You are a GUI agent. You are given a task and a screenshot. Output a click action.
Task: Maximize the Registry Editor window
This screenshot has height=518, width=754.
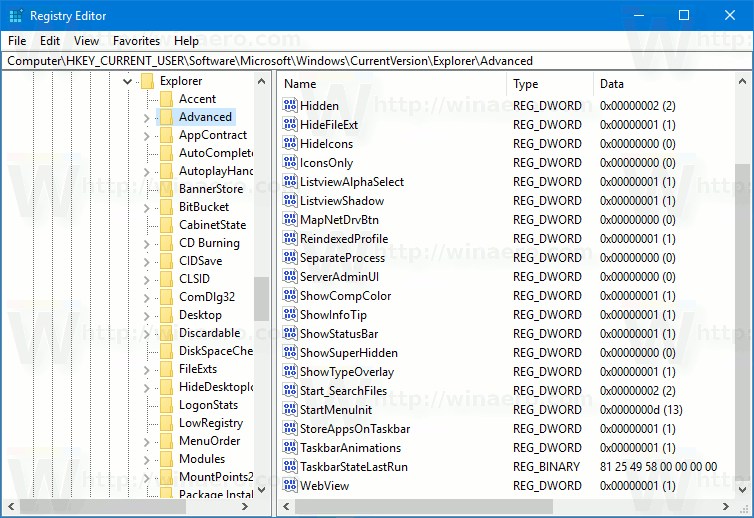click(684, 15)
